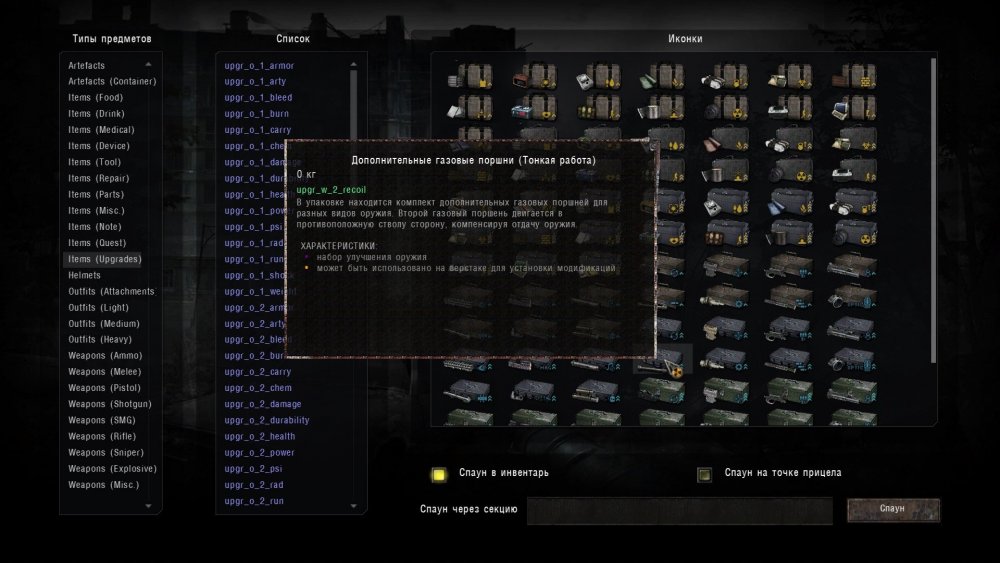Select the gray weapon toolbox with the ring clamp
The image size is (1000, 563).
click(x=853, y=361)
